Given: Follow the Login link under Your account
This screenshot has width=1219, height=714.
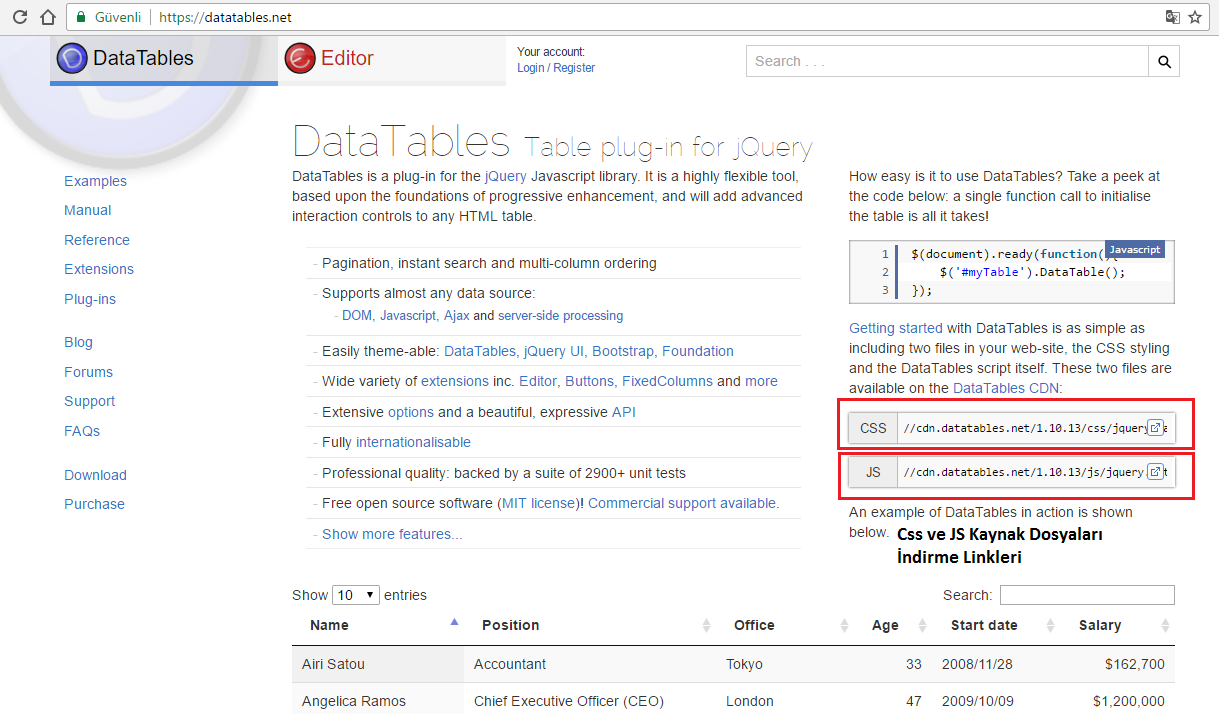Looking at the screenshot, I should pyautogui.click(x=530, y=67).
